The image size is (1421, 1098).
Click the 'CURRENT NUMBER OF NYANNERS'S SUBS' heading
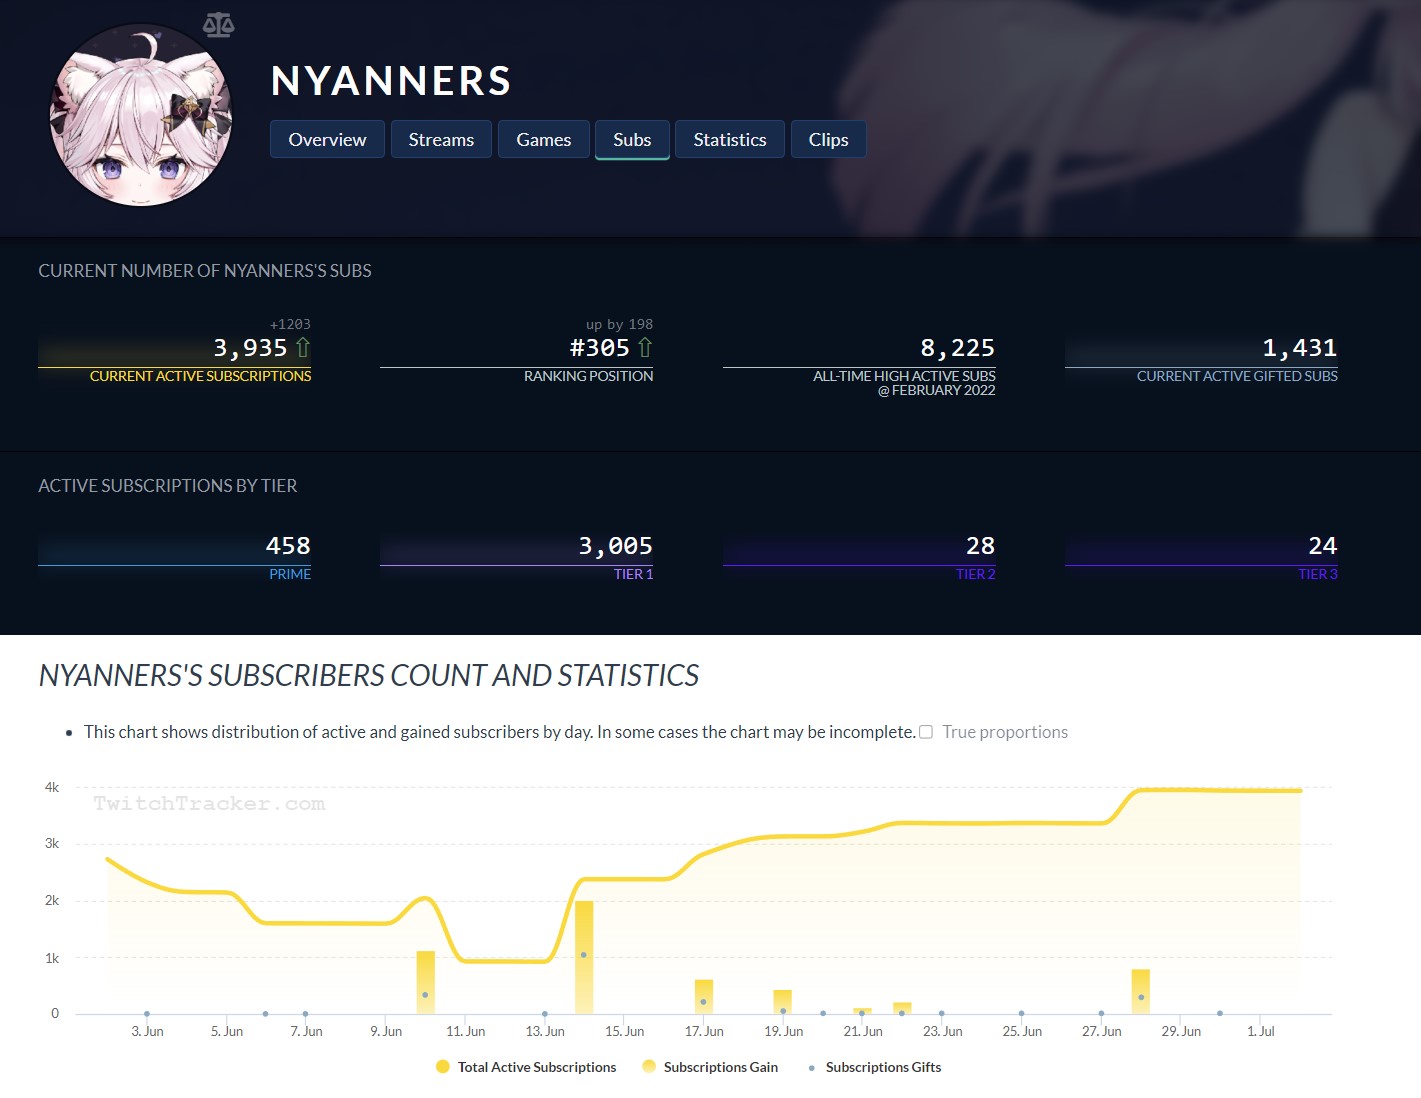(x=205, y=271)
